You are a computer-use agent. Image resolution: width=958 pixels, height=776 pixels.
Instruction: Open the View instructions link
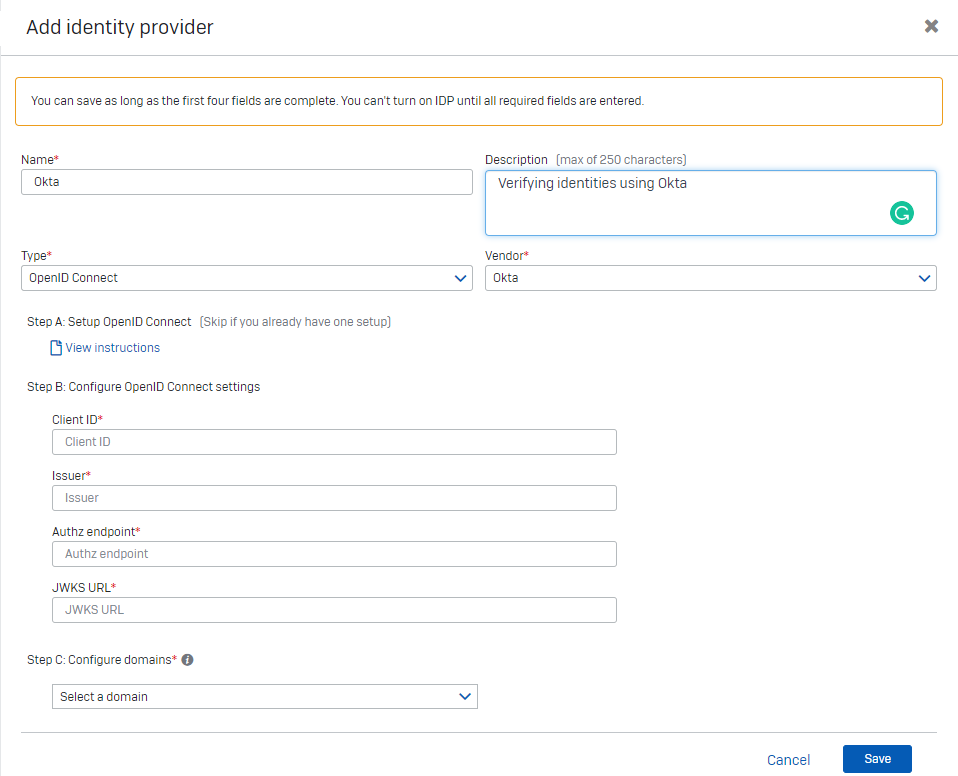pos(112,348)
